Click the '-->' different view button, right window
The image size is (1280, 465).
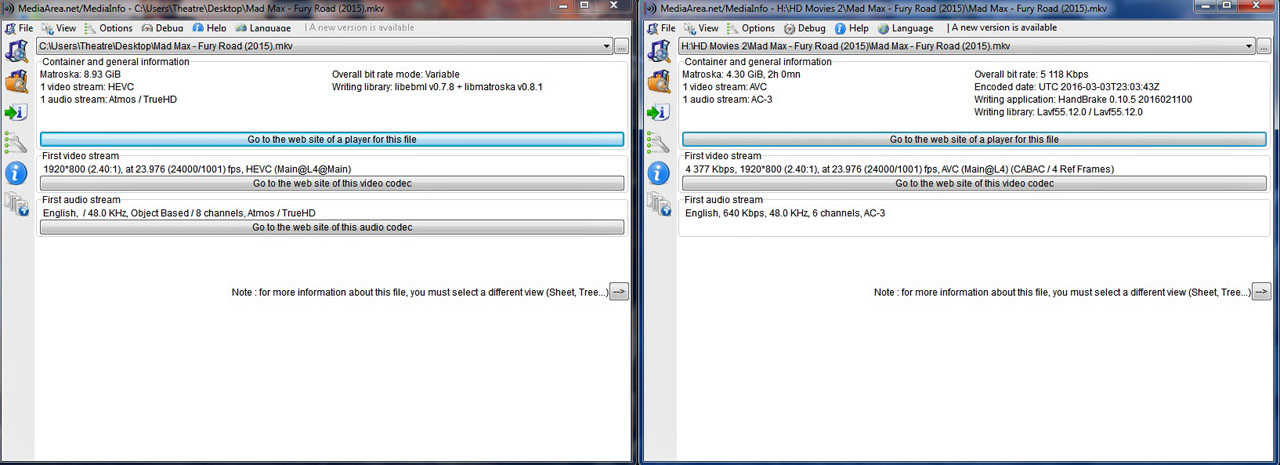point(1261,292)
